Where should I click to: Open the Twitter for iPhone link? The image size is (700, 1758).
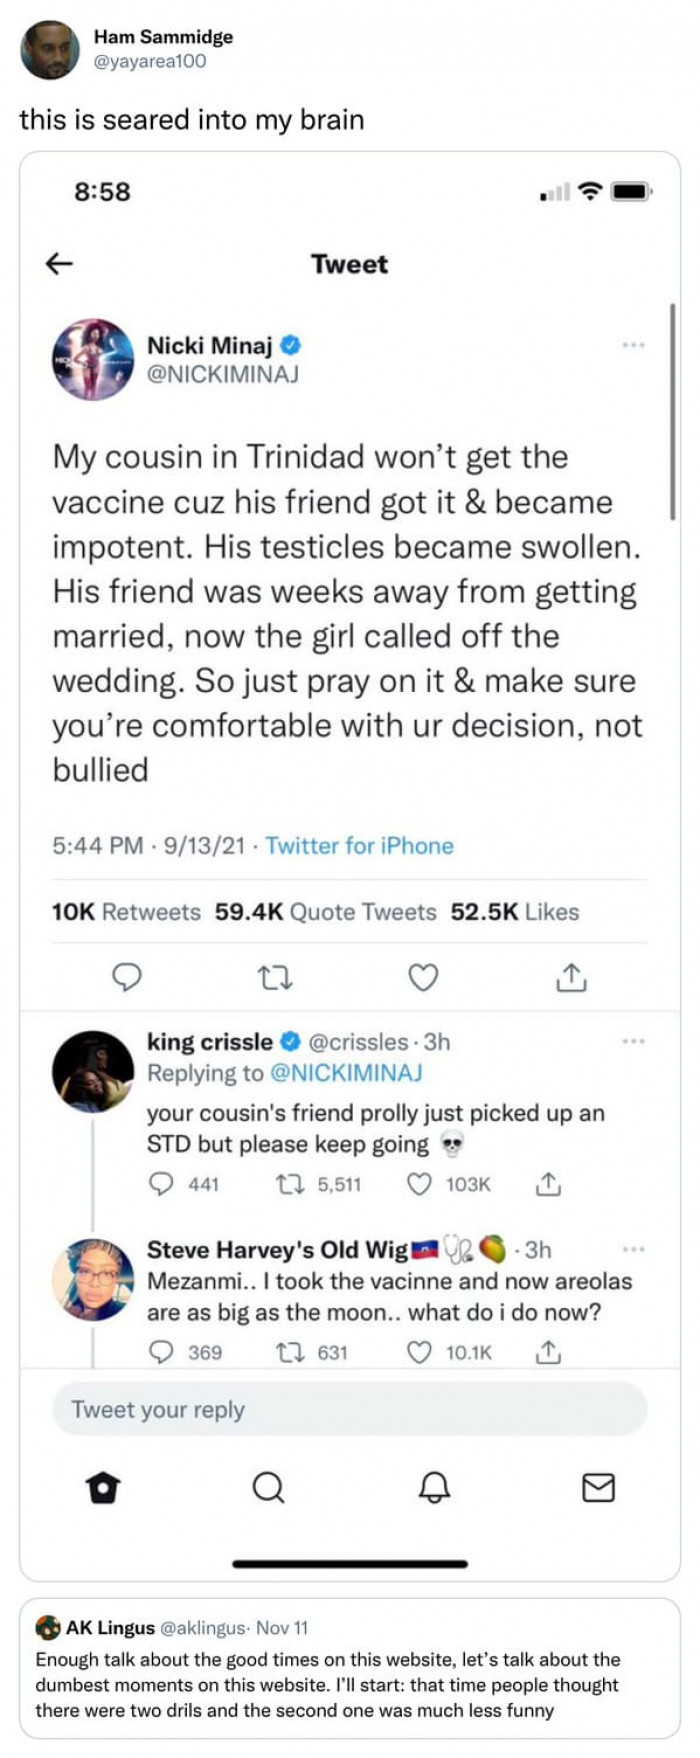pyautogui.click(x=359, y=846)
